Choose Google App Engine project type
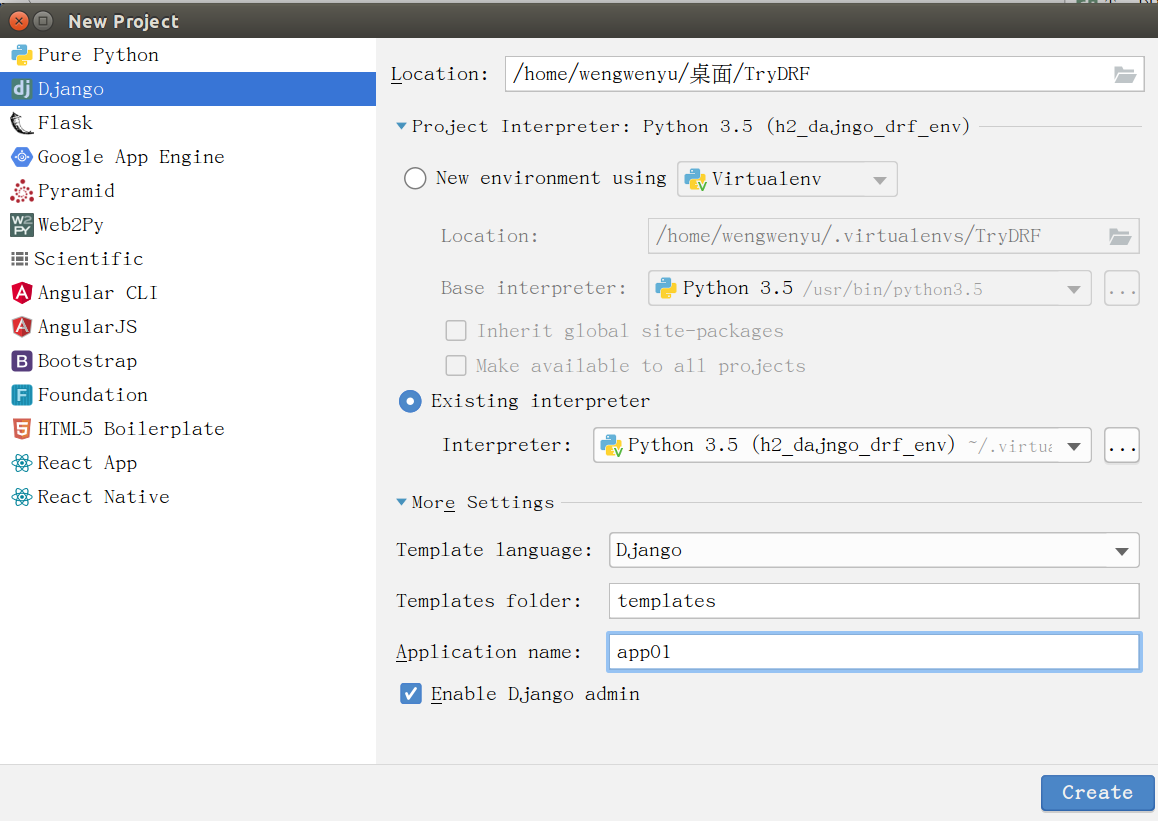The image size is (1158, 821). click(x=188, y=157)
